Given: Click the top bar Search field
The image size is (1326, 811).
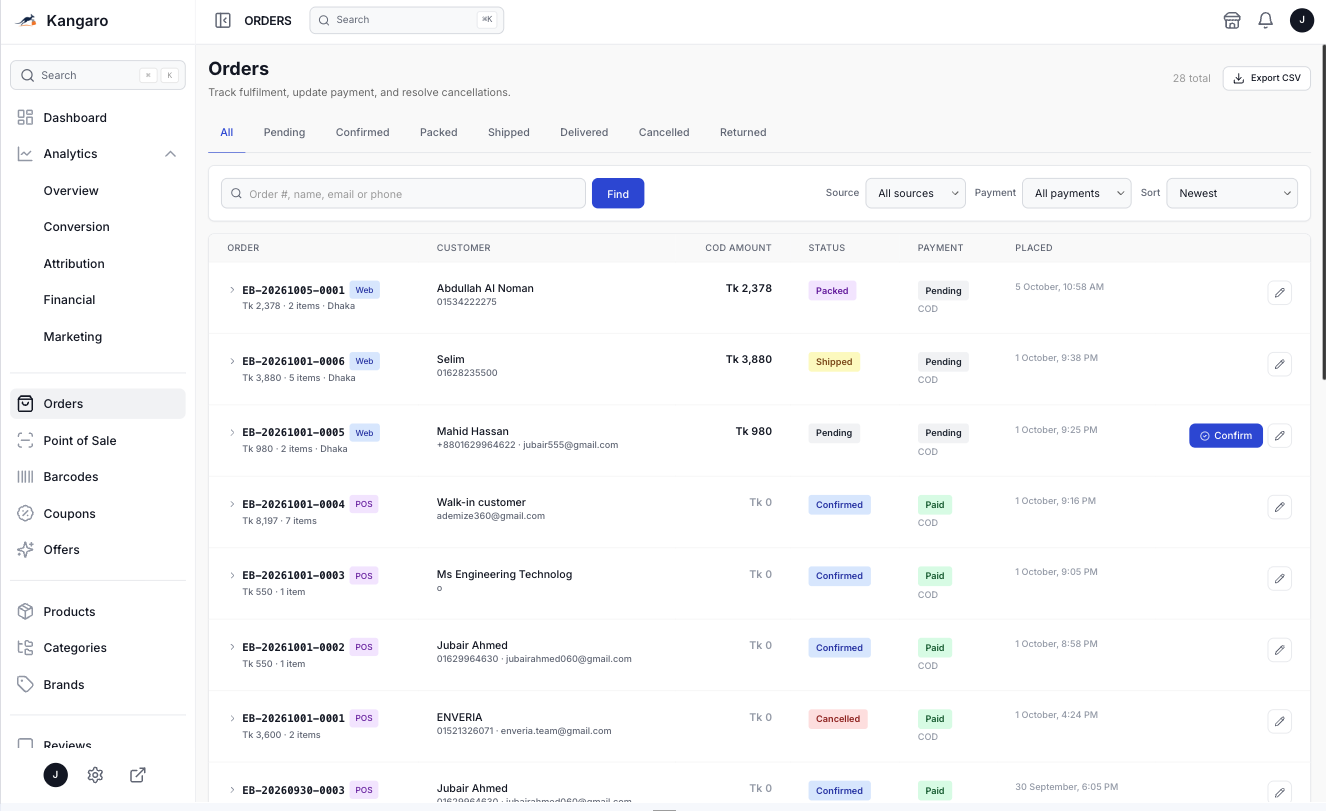Looking at the screenshot, I should coord(406,20).
